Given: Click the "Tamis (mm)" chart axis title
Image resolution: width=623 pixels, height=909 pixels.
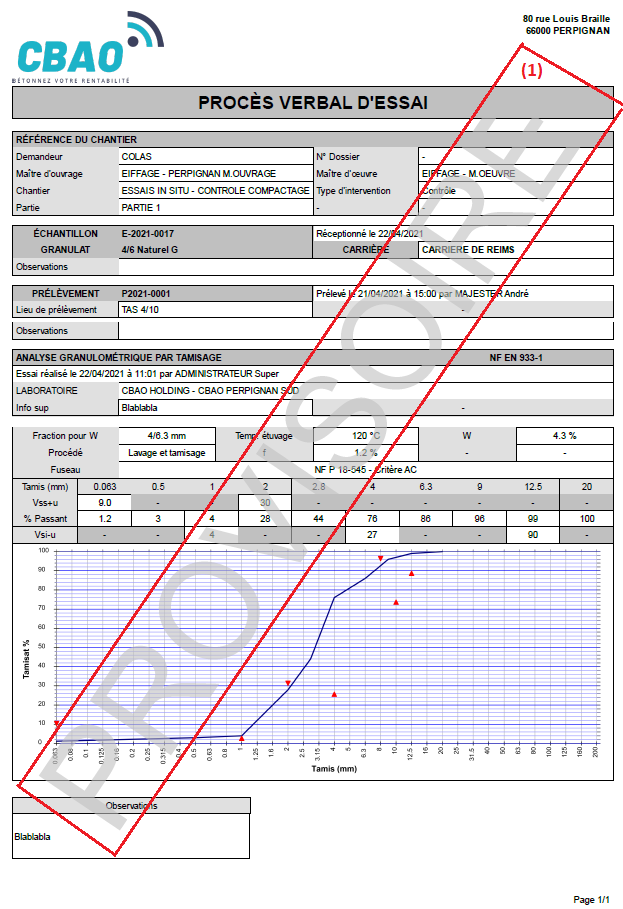Looking at the screenshot, I should click(334, 769).
